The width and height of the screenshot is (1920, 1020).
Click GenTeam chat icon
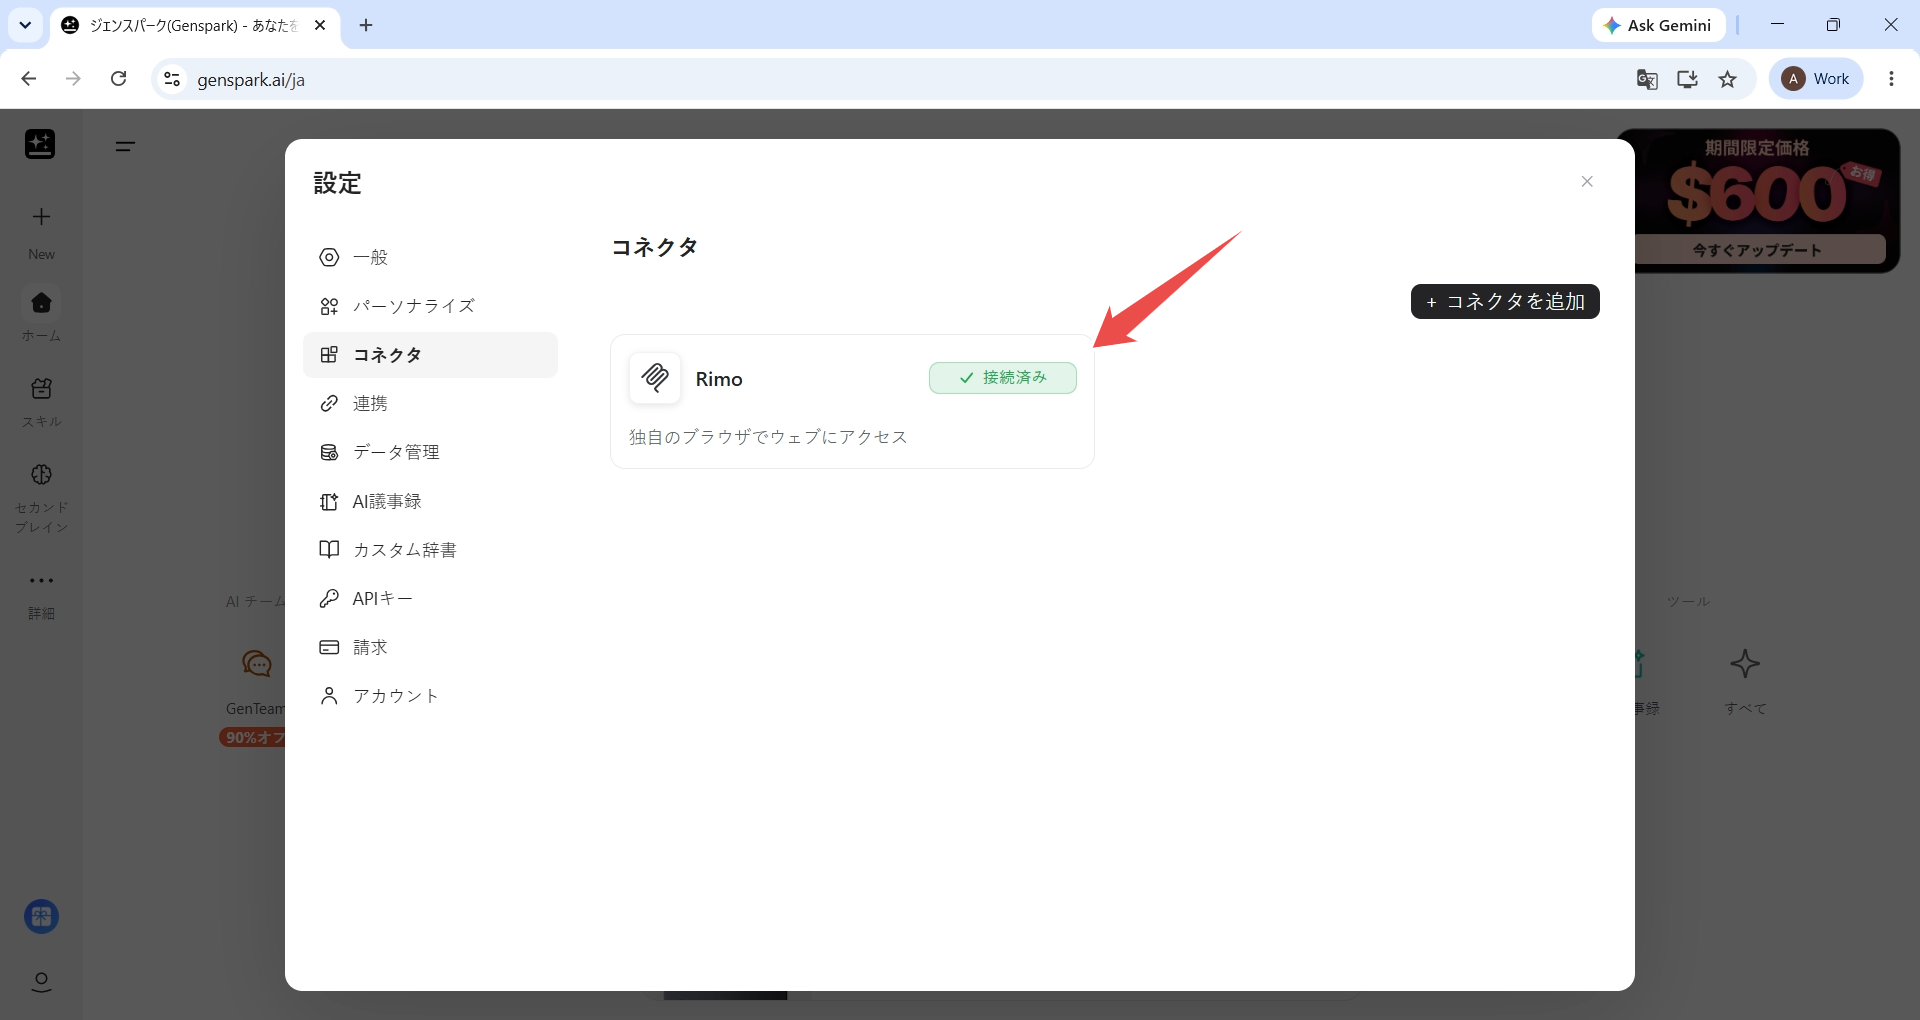click(x=257, y=663)
